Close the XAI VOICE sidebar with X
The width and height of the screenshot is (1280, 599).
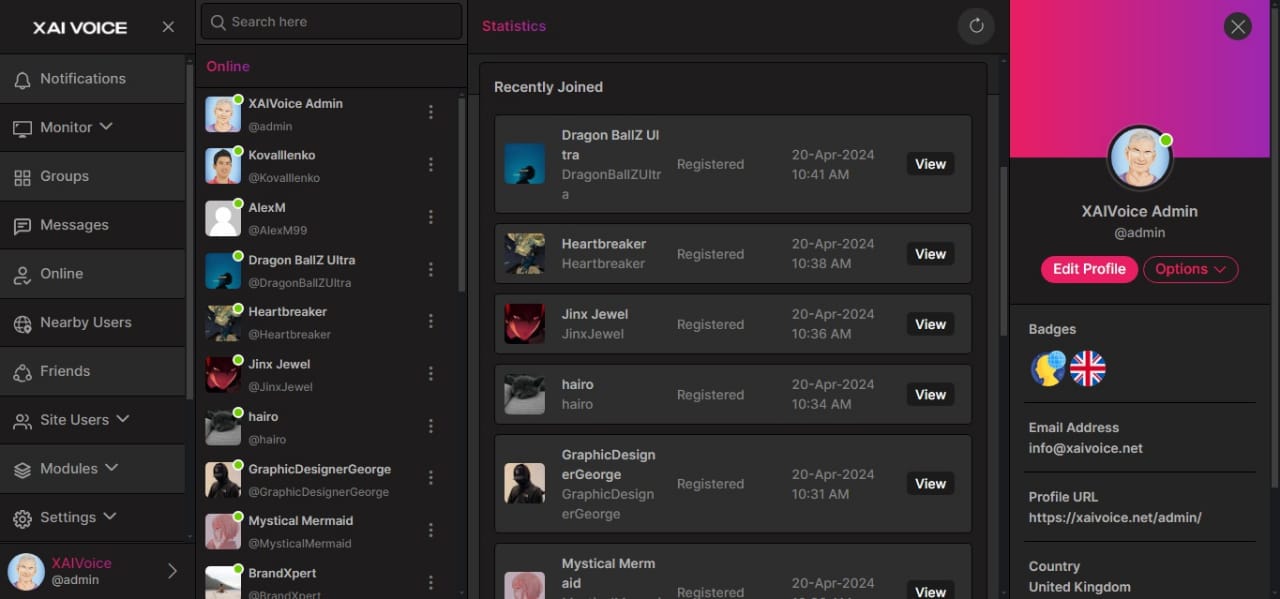coord(168,27)
